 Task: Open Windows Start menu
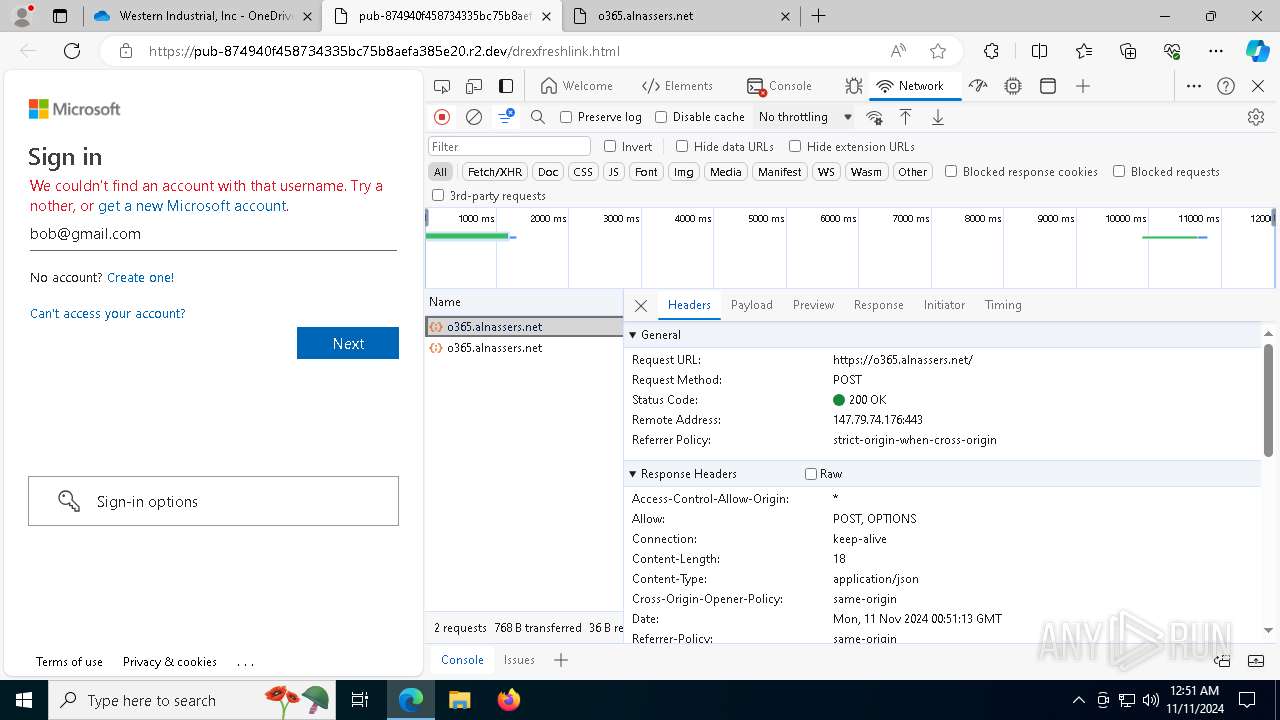point(23,700)
